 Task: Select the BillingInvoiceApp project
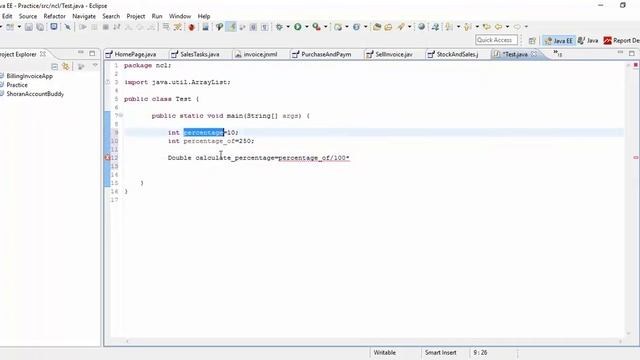[x=29, y=76]
